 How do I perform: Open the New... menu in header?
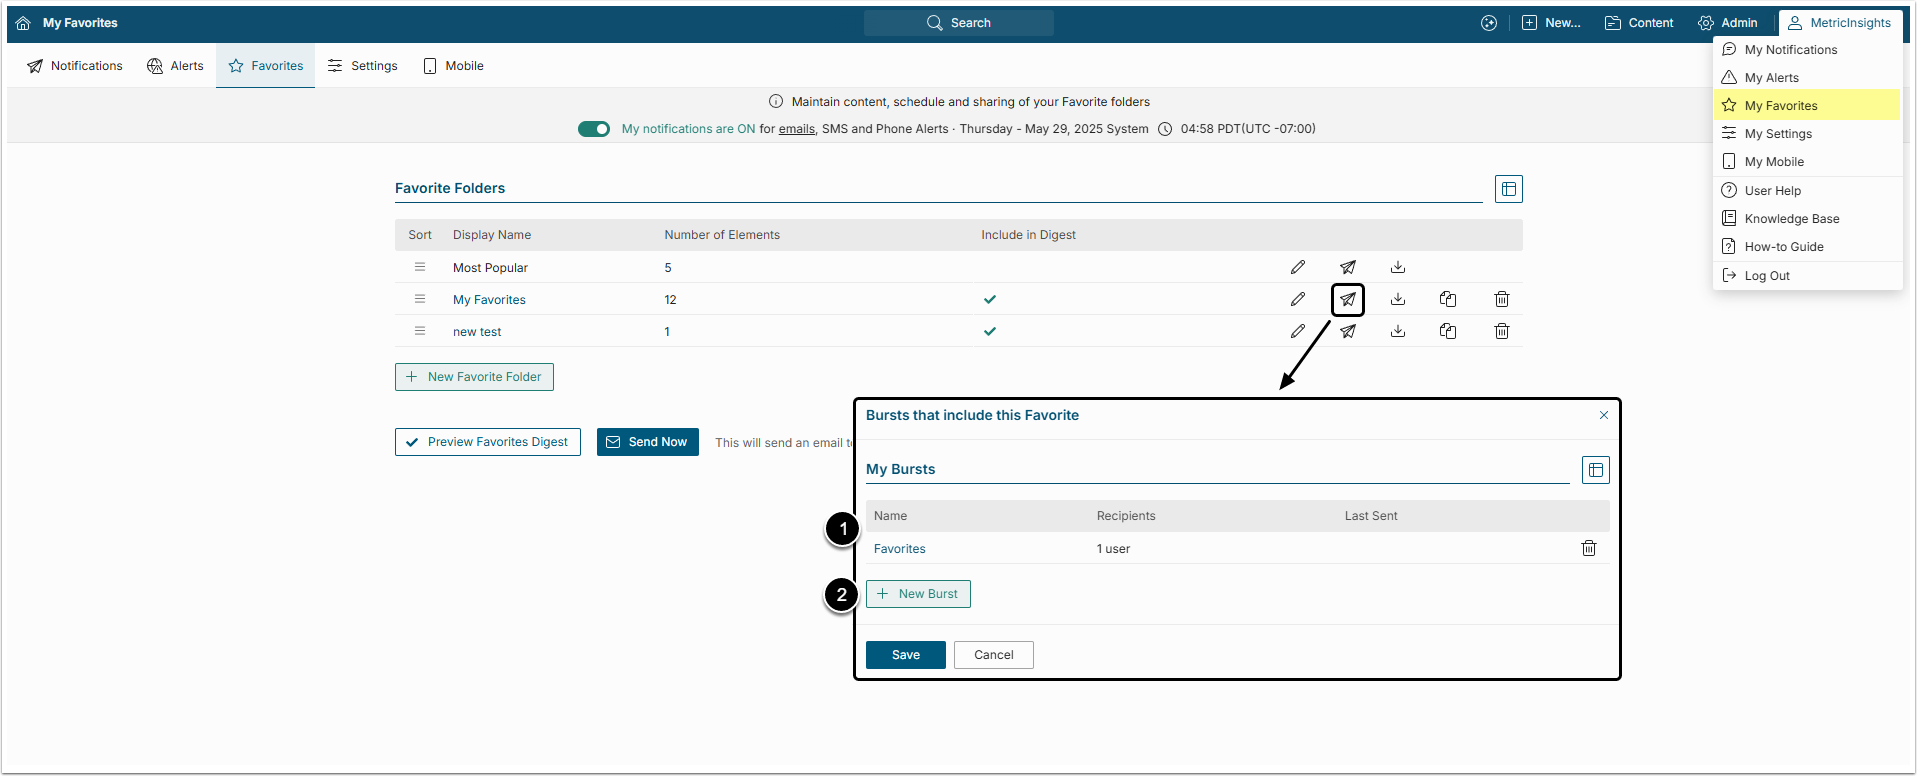[1551, 23]
